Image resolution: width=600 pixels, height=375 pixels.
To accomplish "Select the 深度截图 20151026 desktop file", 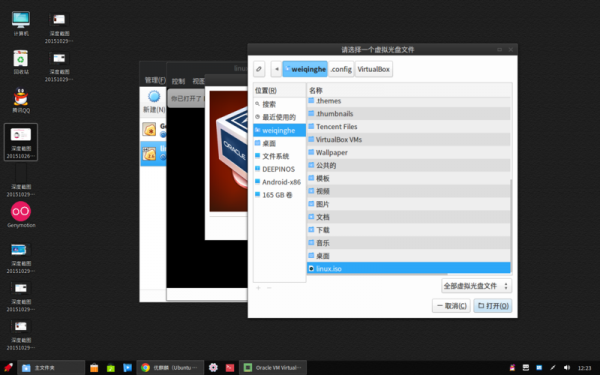I will tap(21, 142).
